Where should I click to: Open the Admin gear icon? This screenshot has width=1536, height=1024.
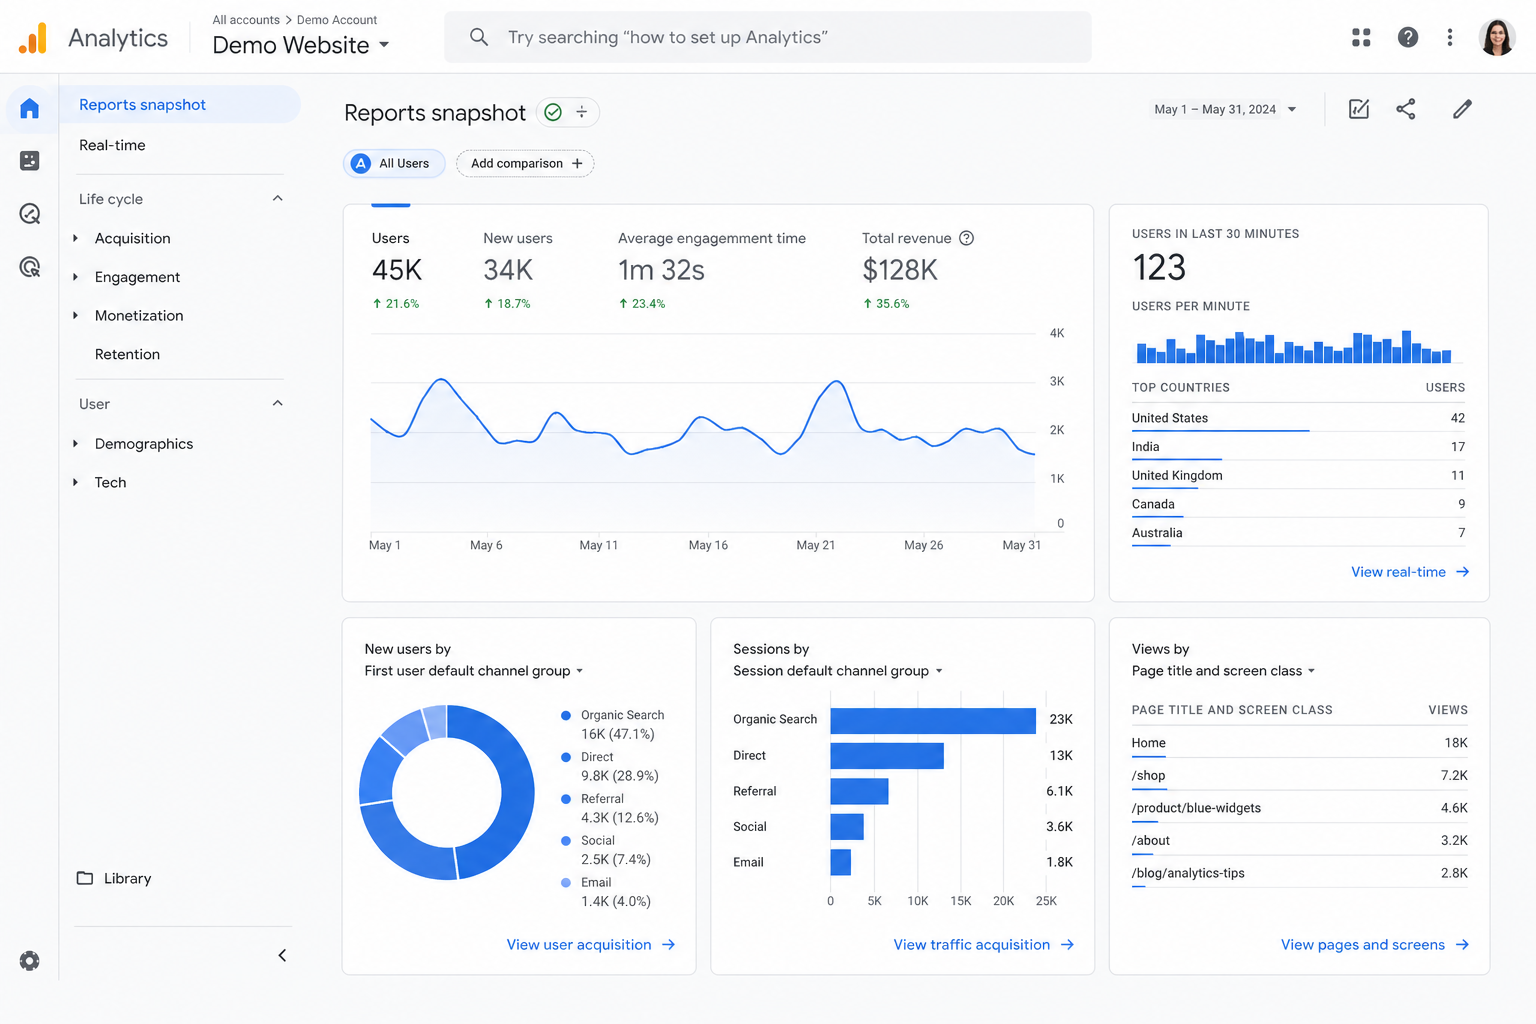point(30,961)
